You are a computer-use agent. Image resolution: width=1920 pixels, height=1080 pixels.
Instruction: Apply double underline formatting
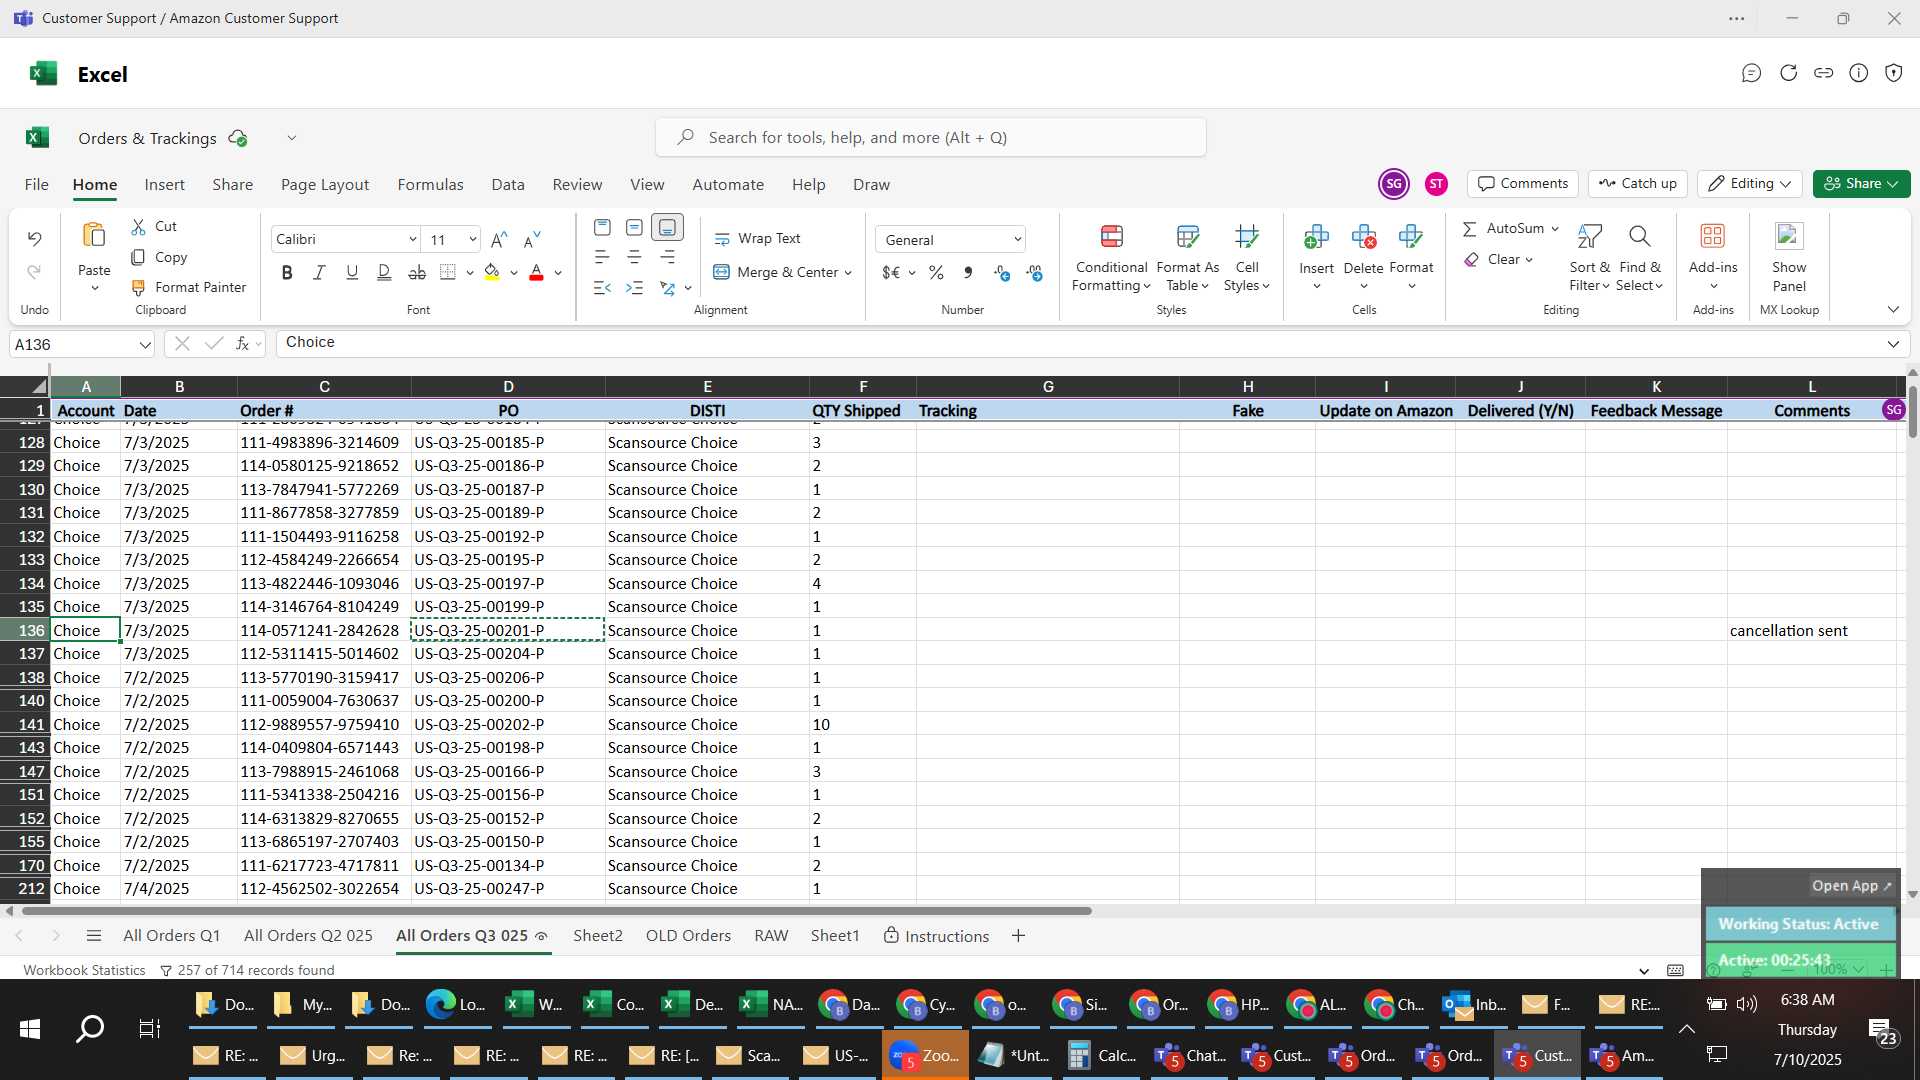pyautogui.click(x=384, y=272)
